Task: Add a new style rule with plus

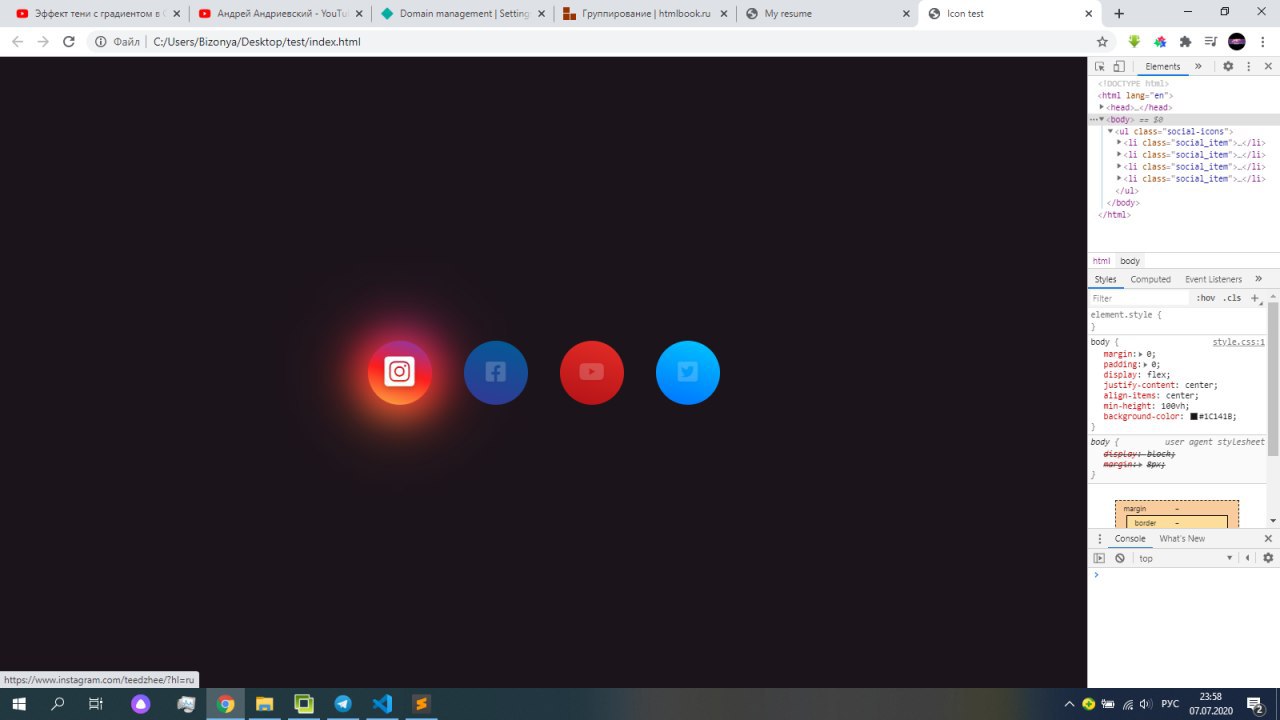Action: (1255, 298)
